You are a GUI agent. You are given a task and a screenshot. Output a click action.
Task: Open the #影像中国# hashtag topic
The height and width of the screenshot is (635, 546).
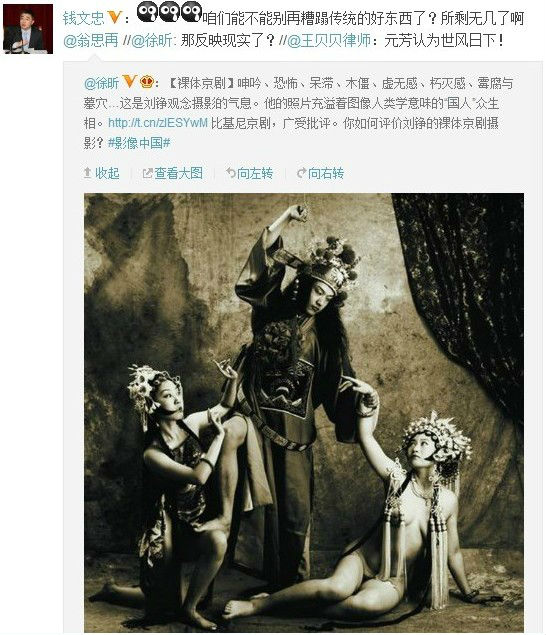pyautogui.click(x=139, y=143)
